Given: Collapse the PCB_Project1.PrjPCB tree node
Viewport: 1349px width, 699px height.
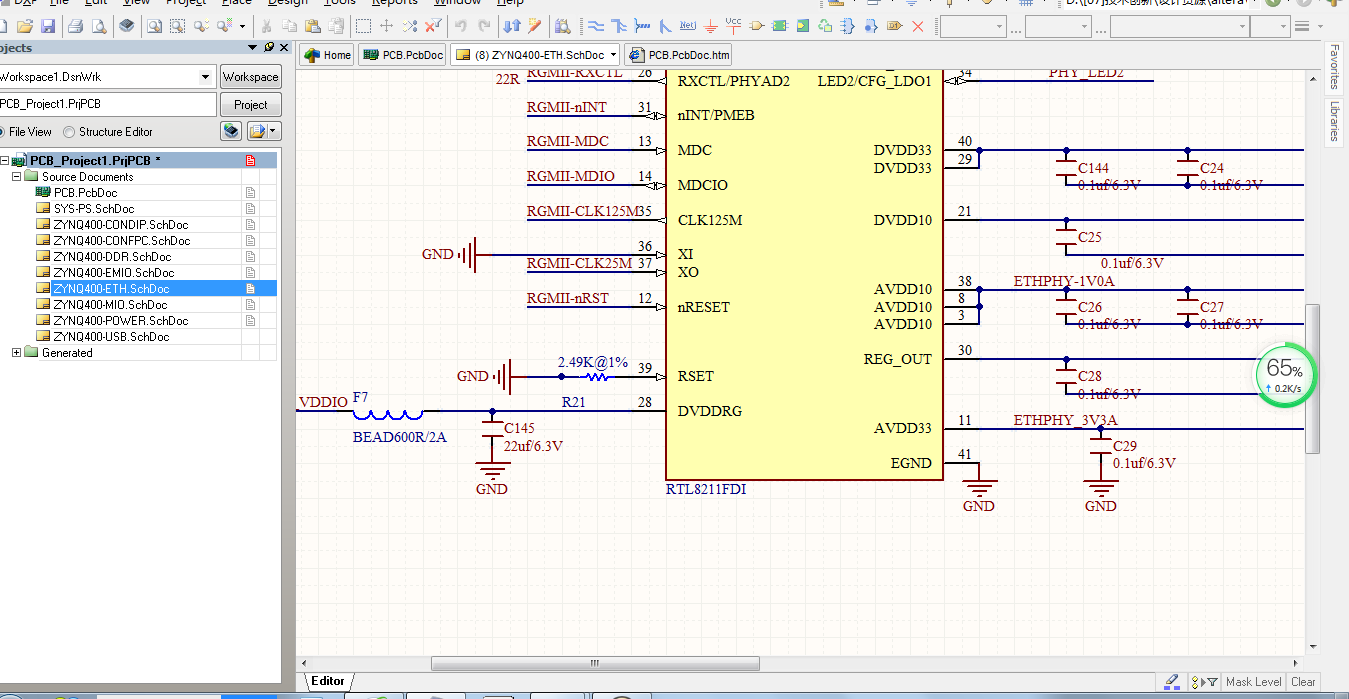Looking at the screenshot, I should tap(4, 160).
